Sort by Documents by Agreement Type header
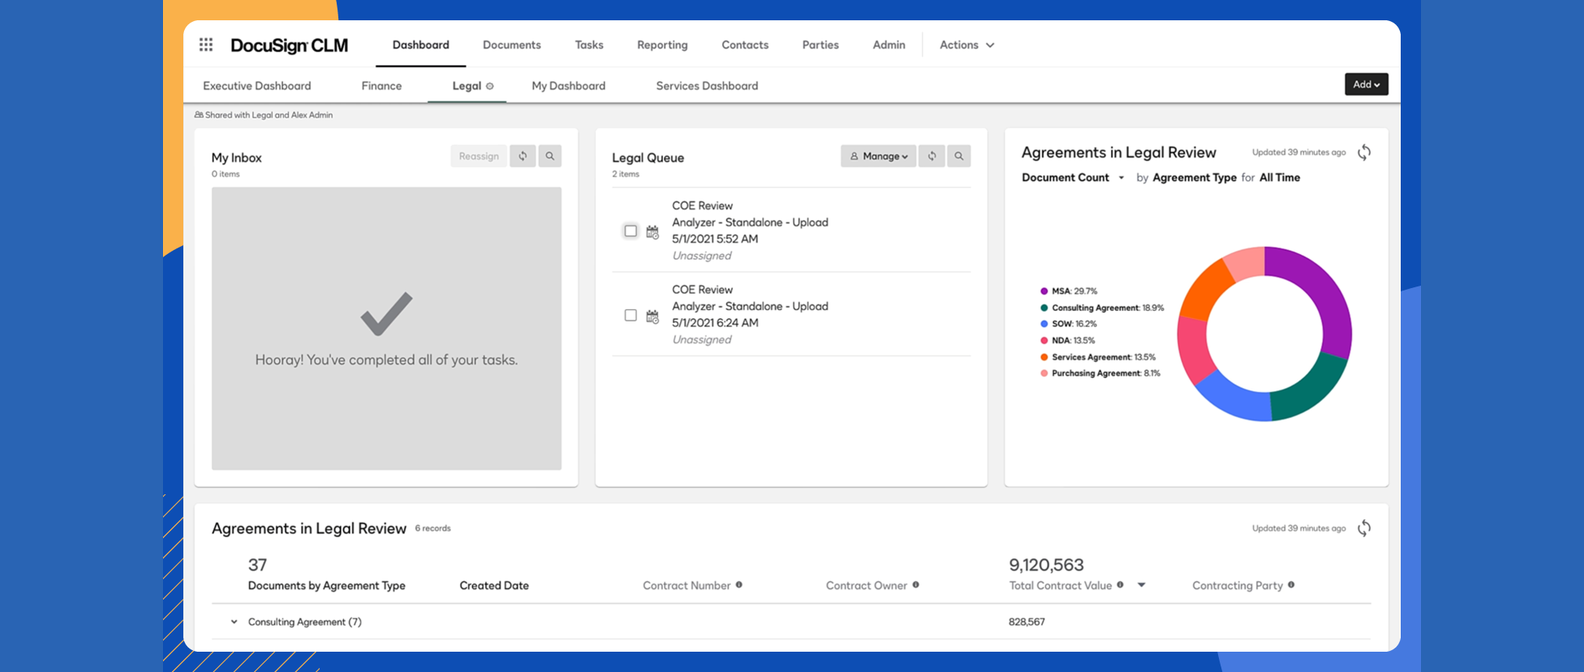 [326, 586]
